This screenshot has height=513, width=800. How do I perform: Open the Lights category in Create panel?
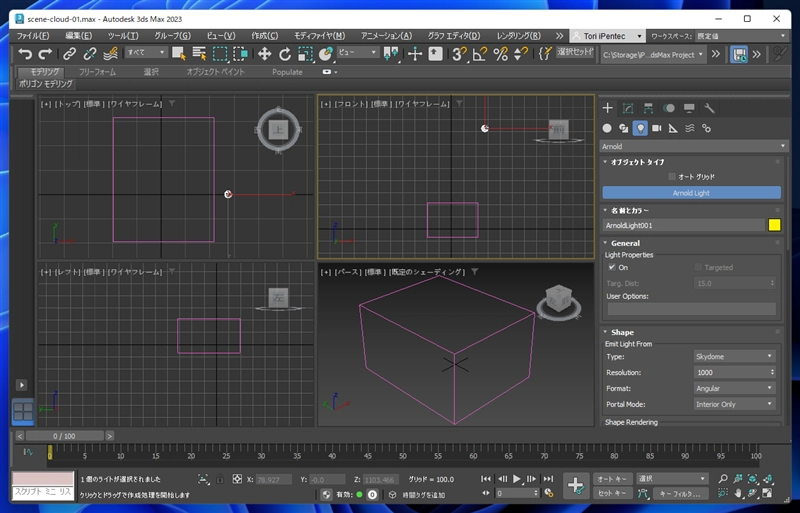point(640,128)
